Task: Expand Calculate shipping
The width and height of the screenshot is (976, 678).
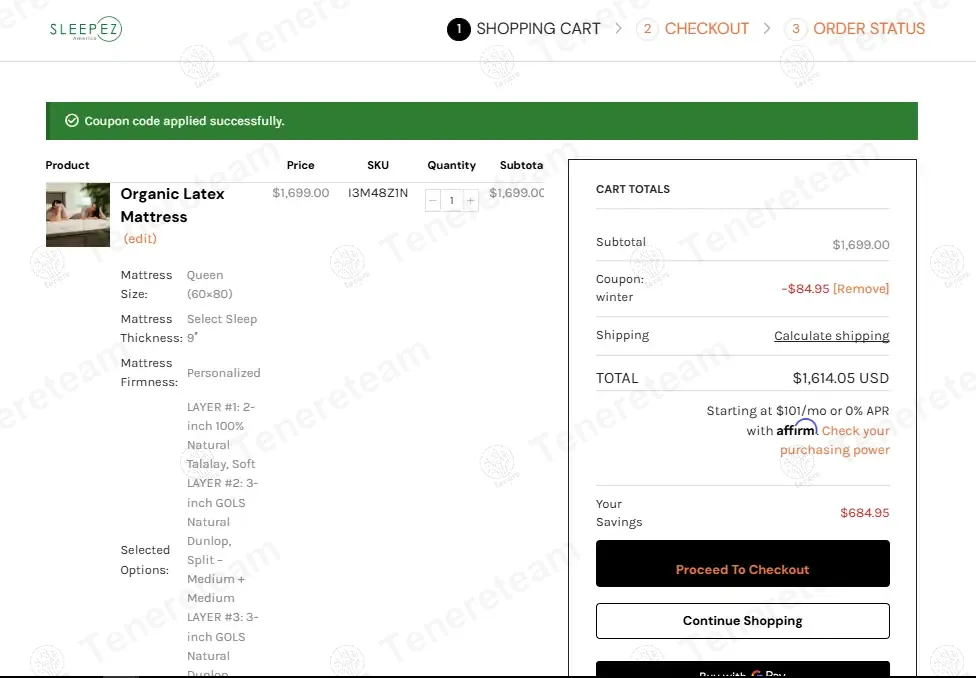Action: click(831, 336)
